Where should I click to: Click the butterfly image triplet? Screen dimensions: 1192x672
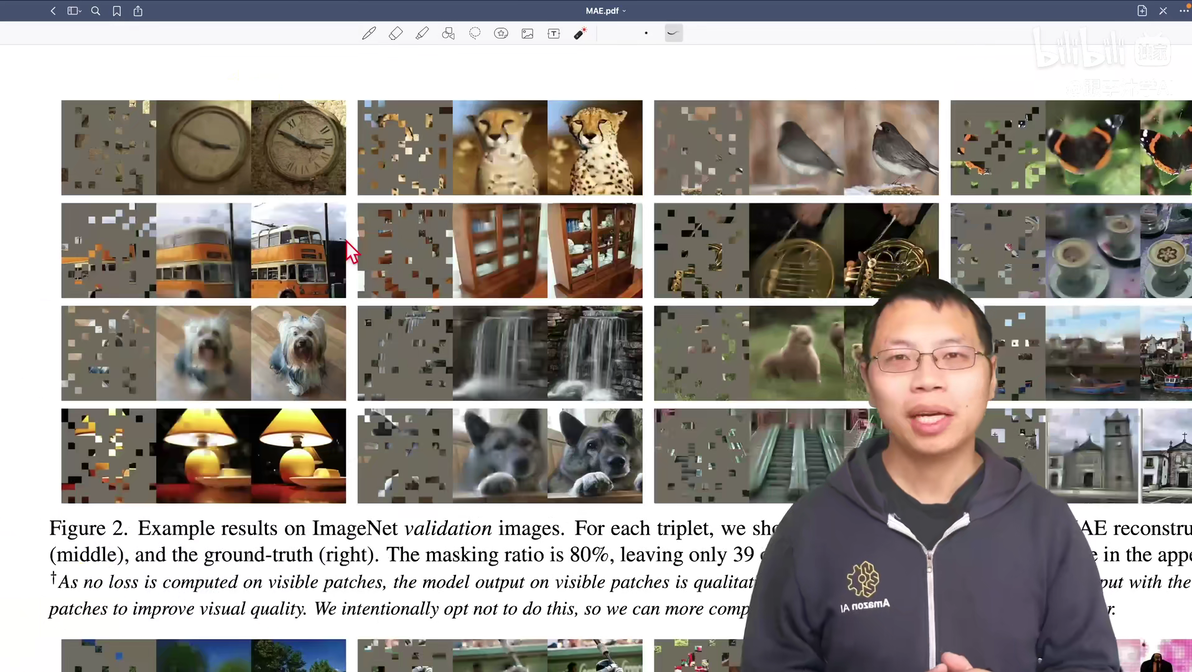point(1071,147)
